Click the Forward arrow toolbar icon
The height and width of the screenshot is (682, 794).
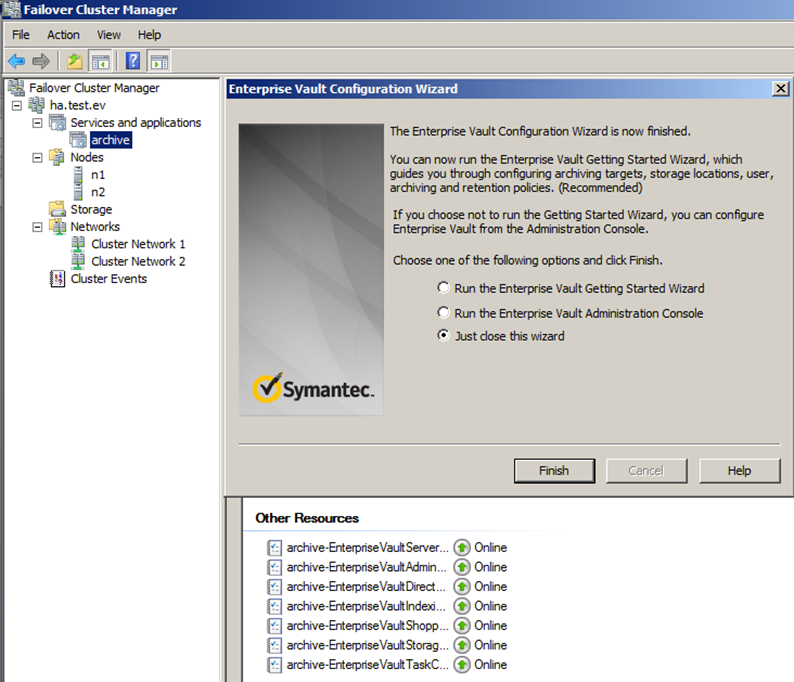click(41, 61)
